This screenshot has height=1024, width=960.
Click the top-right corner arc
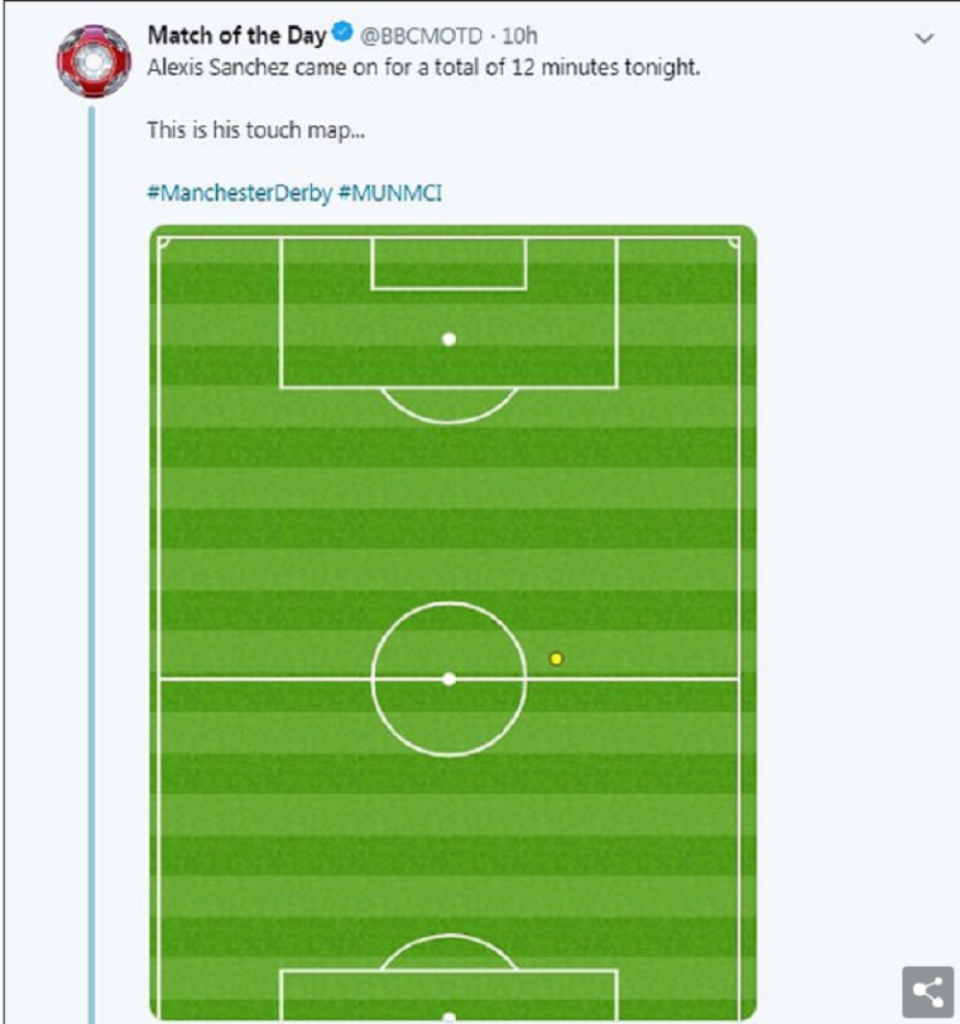[734, 243]
